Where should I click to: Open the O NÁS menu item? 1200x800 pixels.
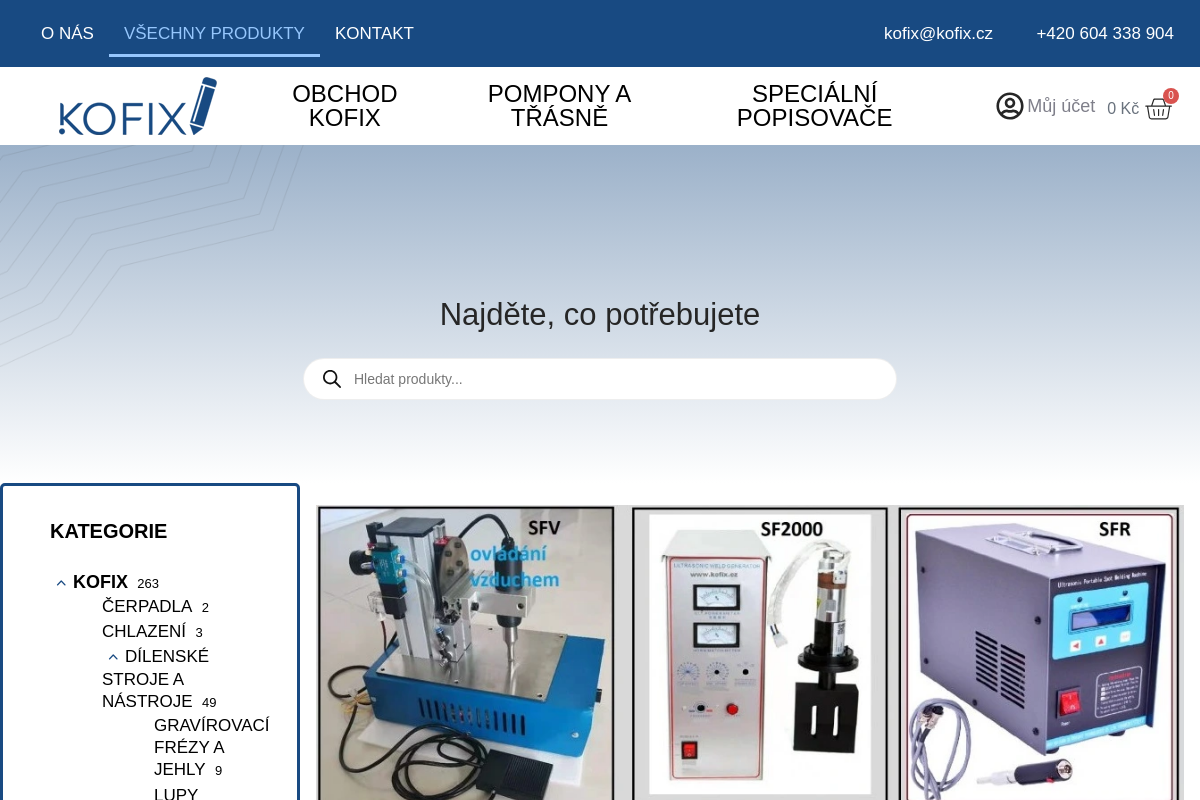(67, 33)
